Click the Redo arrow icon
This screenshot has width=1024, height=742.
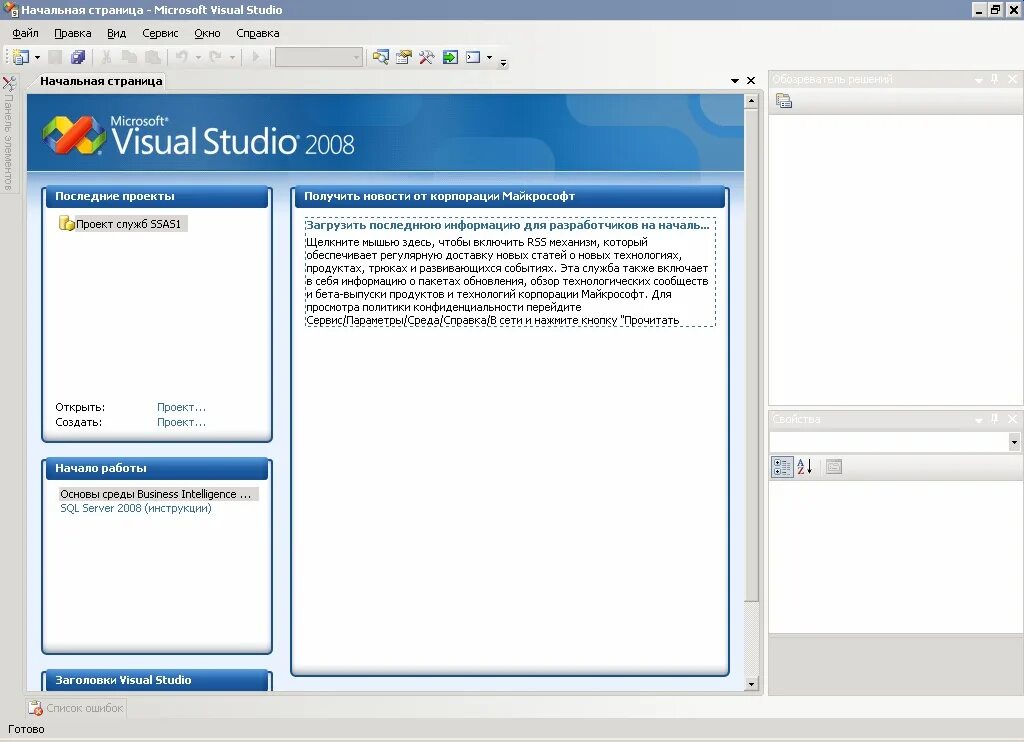[216, 57]
